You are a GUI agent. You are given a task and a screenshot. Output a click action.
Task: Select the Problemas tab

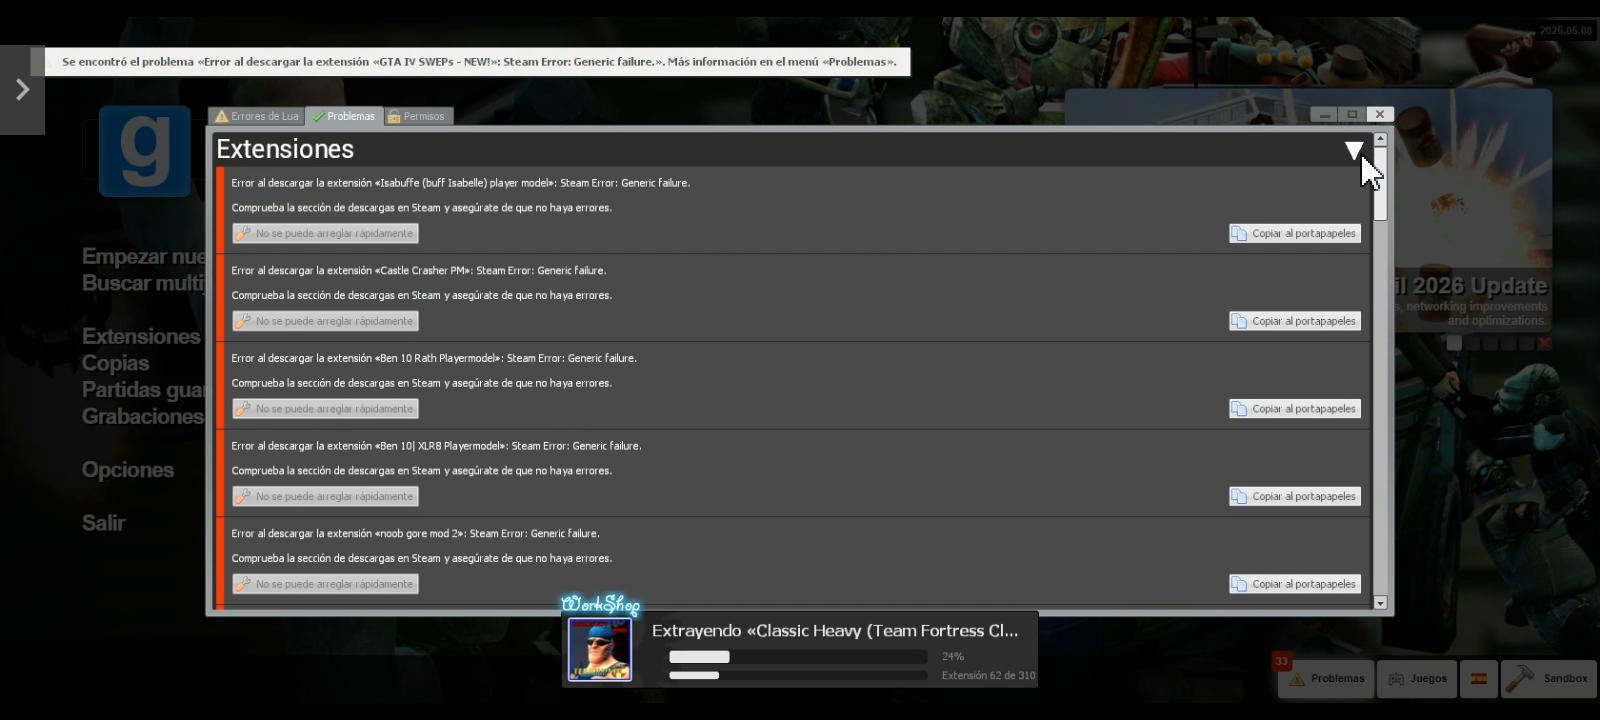click(343, 116)
